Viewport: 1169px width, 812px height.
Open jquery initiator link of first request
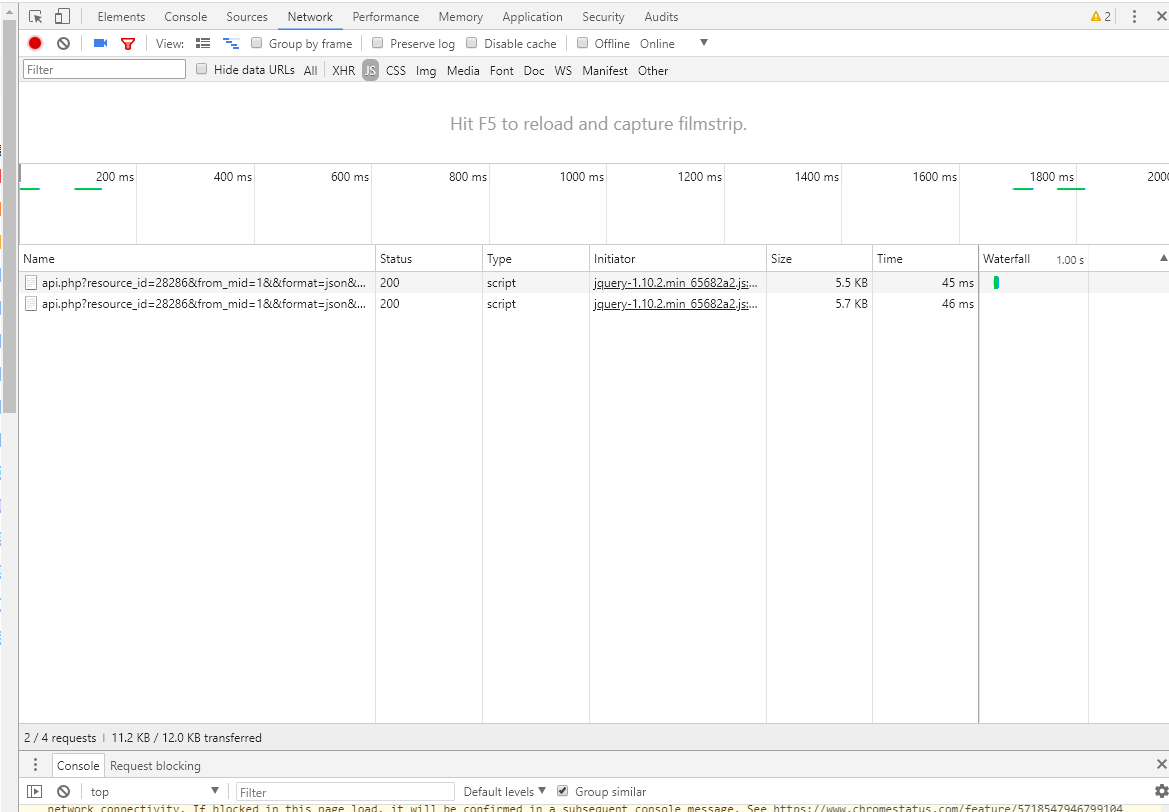pyautogui.click(x=675, y=283)
